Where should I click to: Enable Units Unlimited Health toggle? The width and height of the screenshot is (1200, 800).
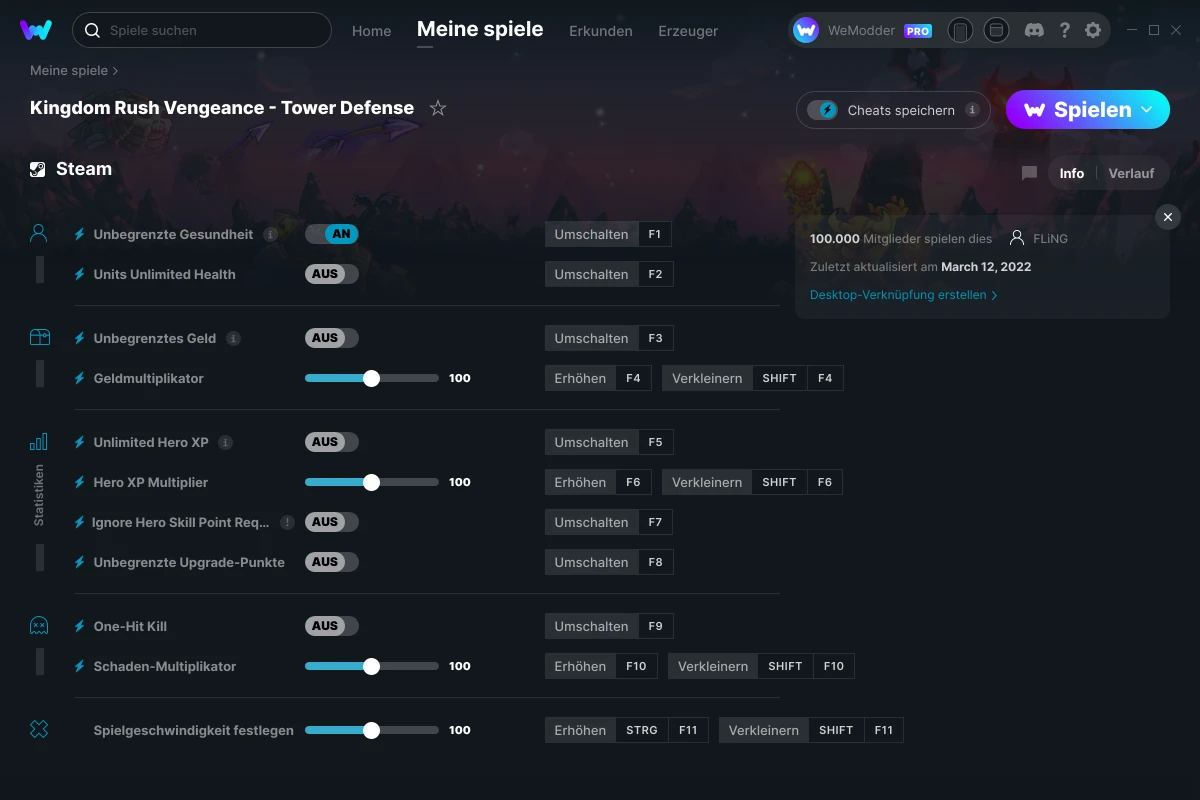tap(332, 274)
